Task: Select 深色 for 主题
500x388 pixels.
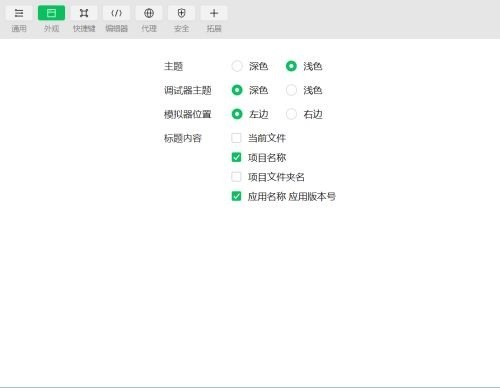Action: (x=237, y=66)
